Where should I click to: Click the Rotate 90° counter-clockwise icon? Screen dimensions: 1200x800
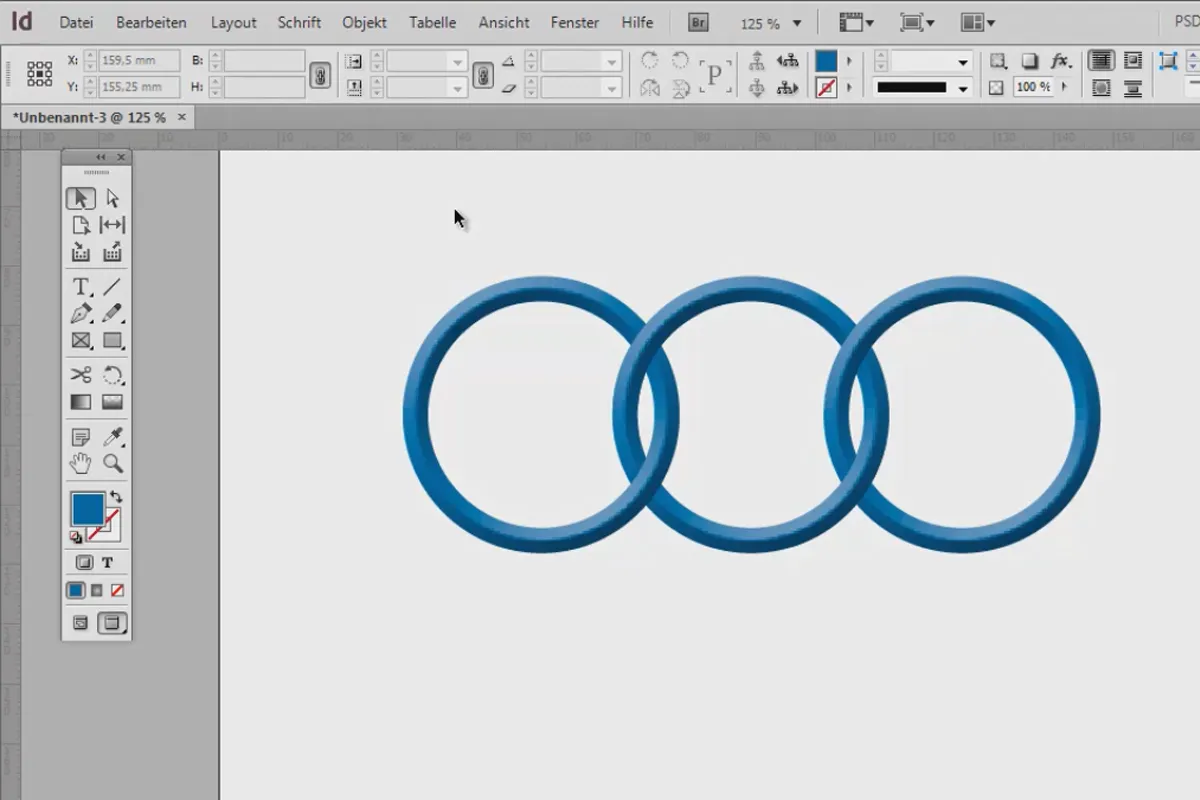click(x=680, y=61)
